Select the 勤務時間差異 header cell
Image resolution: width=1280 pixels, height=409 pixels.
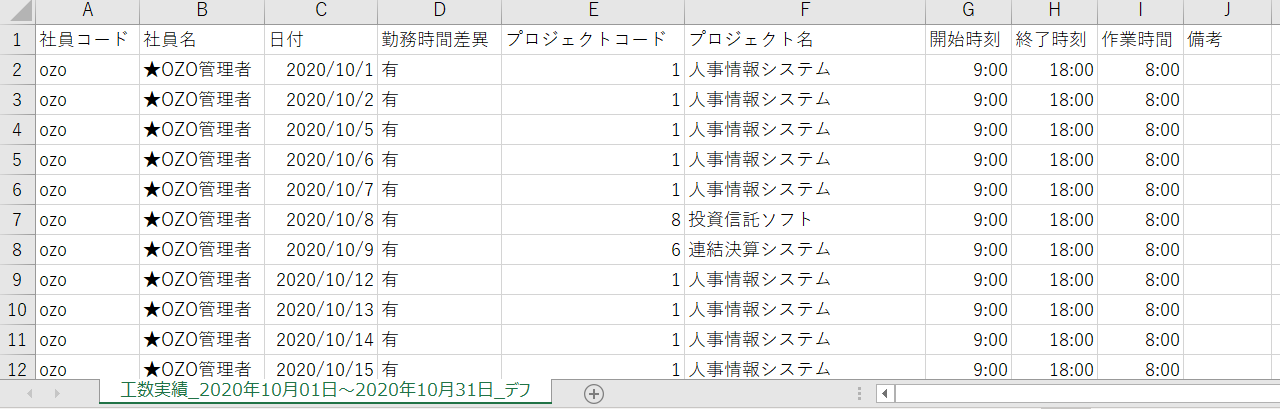439,40
